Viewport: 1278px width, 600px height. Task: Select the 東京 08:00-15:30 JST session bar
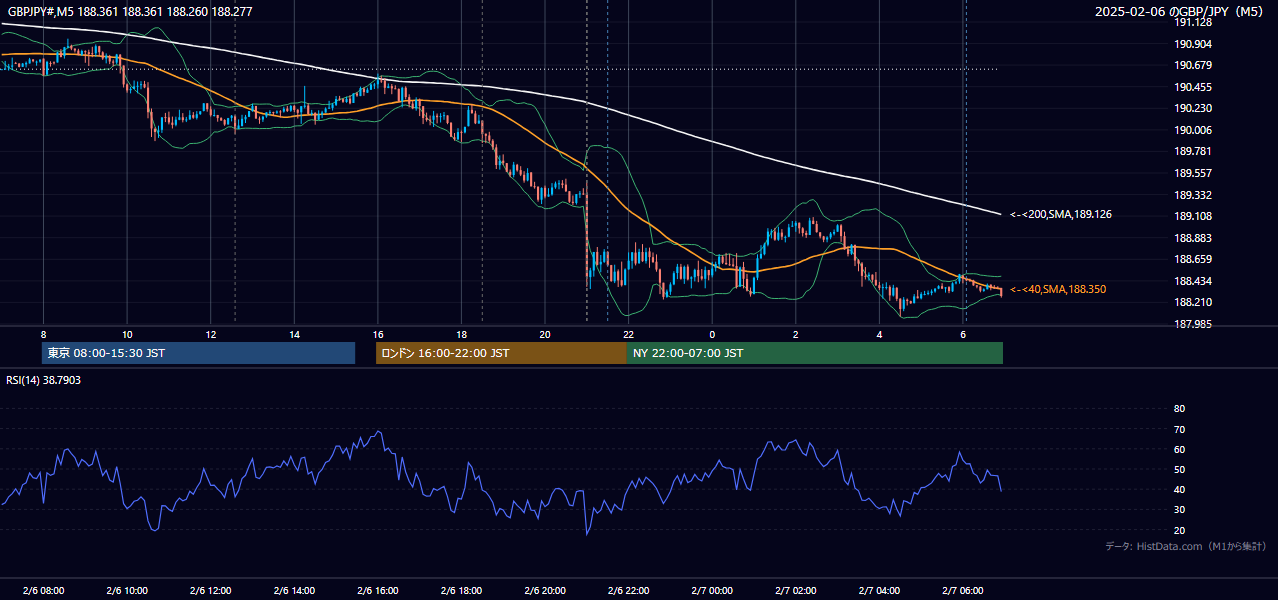[x=198, y=353]
